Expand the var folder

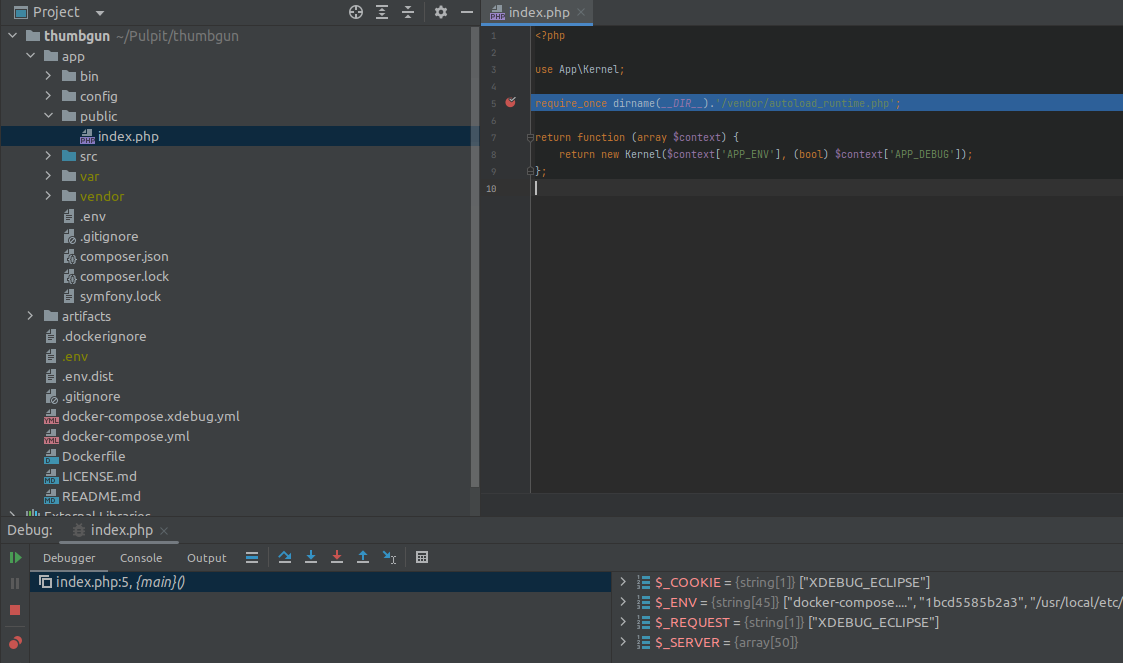pyautogui.click(x=48, y=176)
